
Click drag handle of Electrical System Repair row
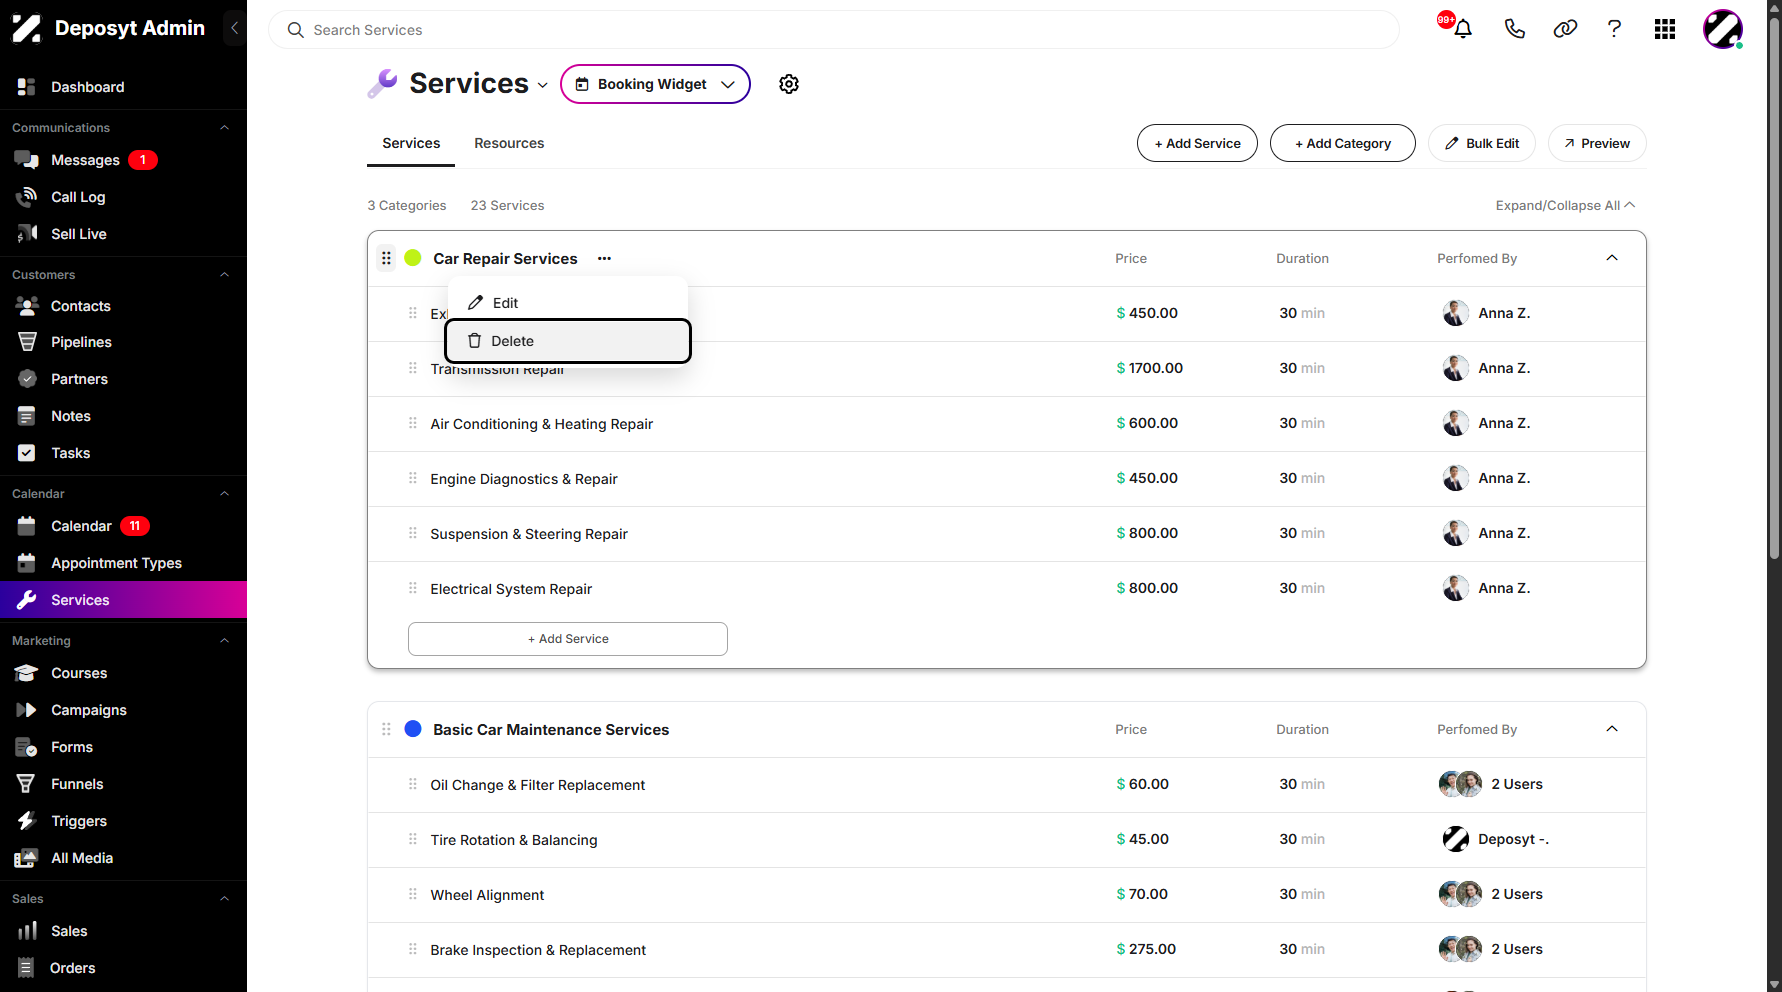pos(413,588)
